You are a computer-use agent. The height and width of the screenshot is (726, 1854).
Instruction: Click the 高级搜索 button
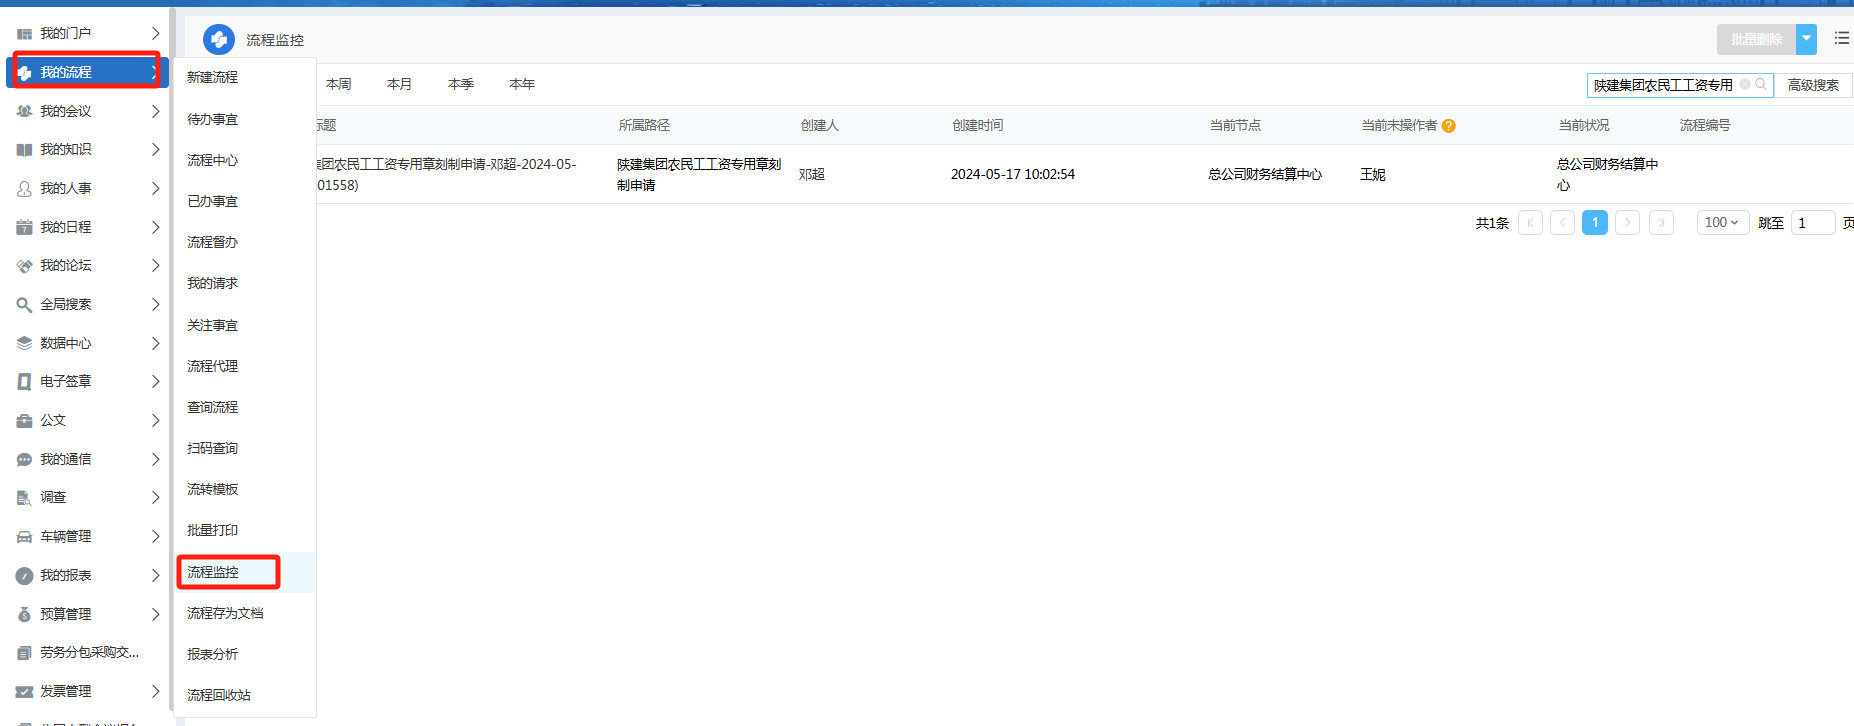pos(1813,85)
